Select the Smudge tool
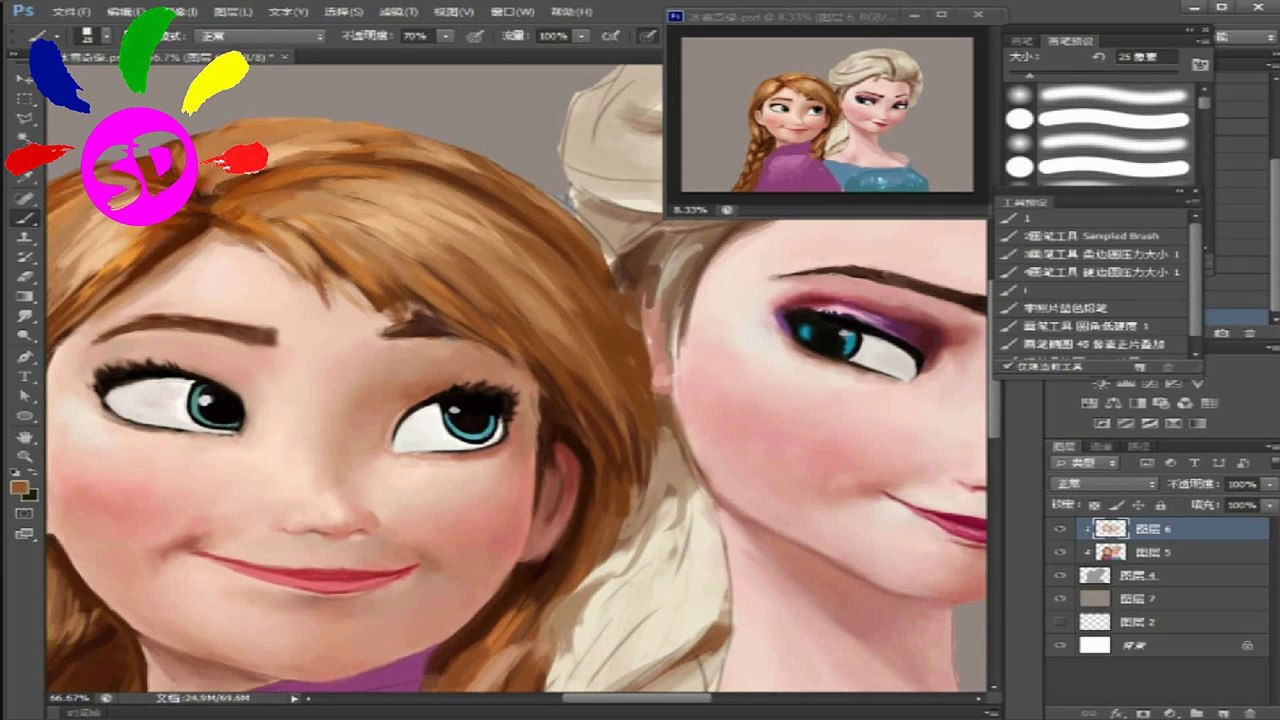This screenshot has width=1280, height=720. (24, 317)
